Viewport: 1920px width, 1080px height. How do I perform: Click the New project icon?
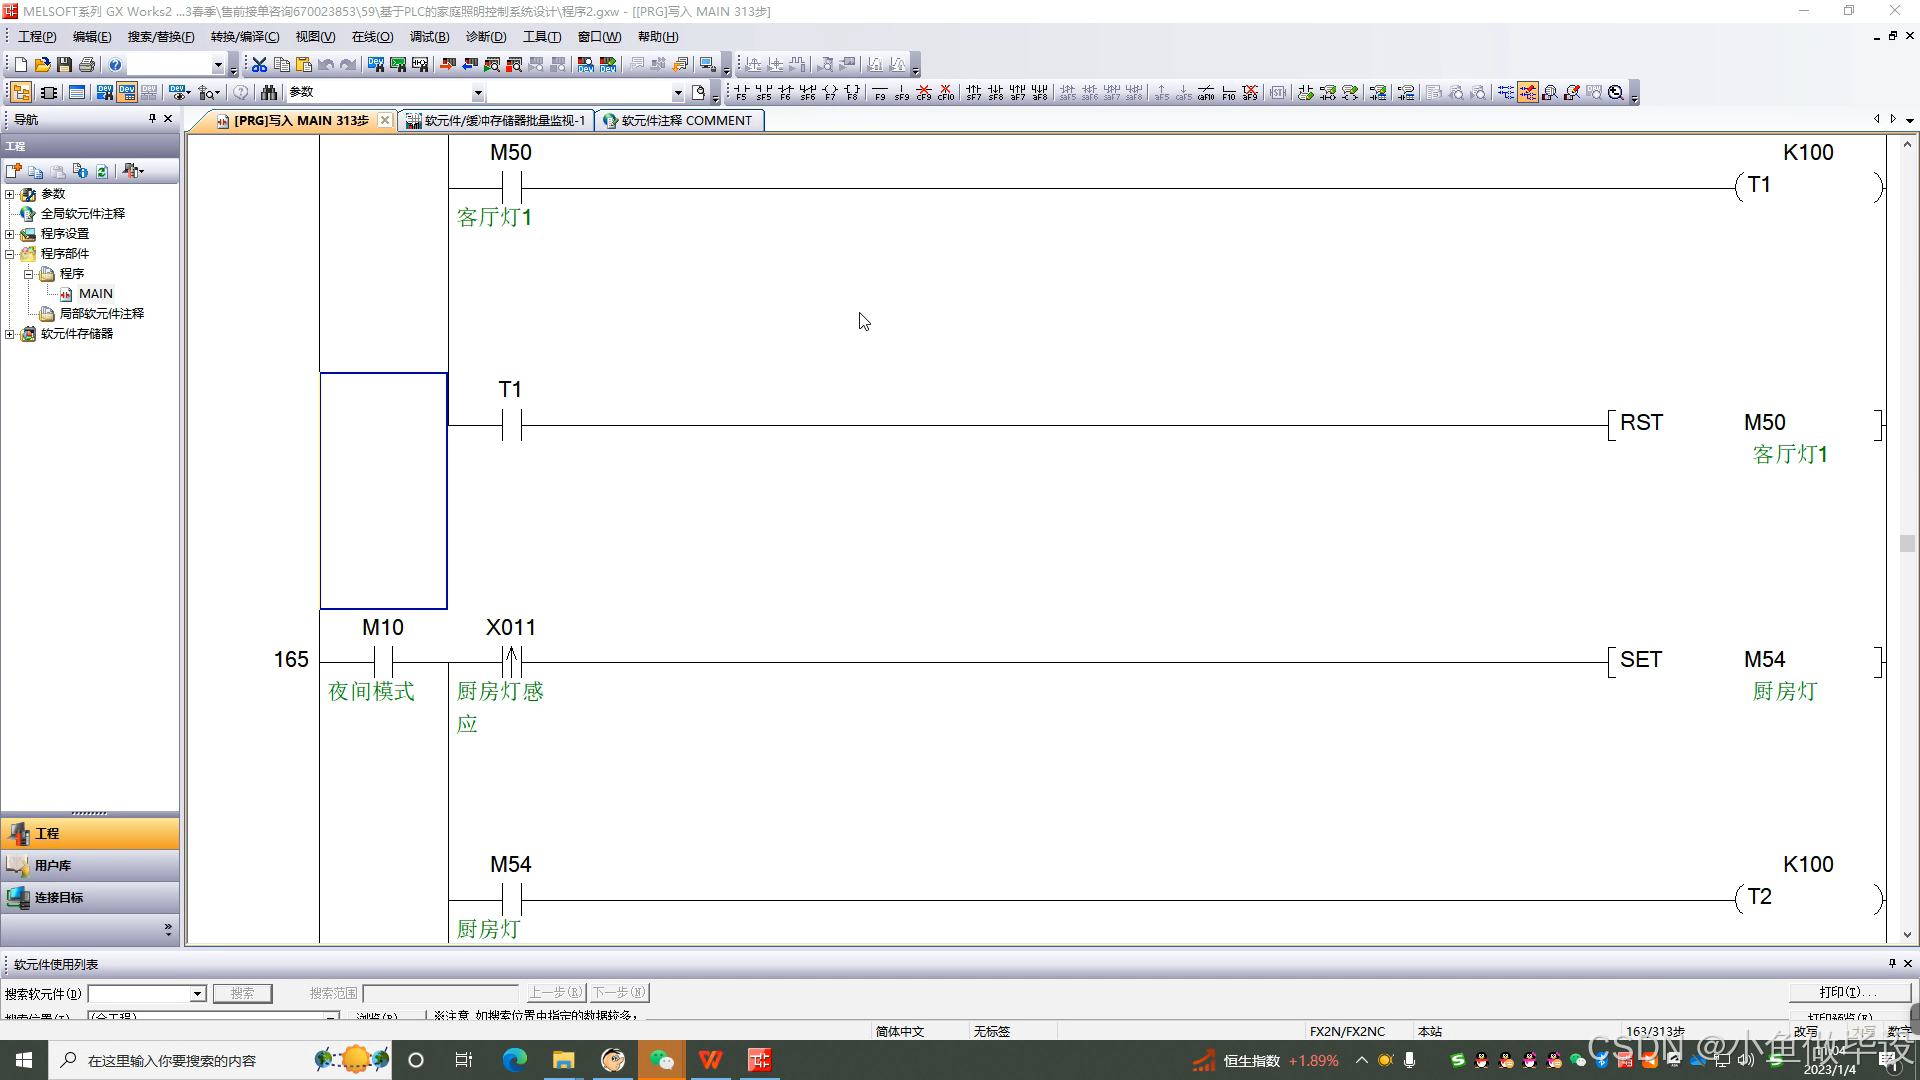pyautogui.click(x=20, y=65)
